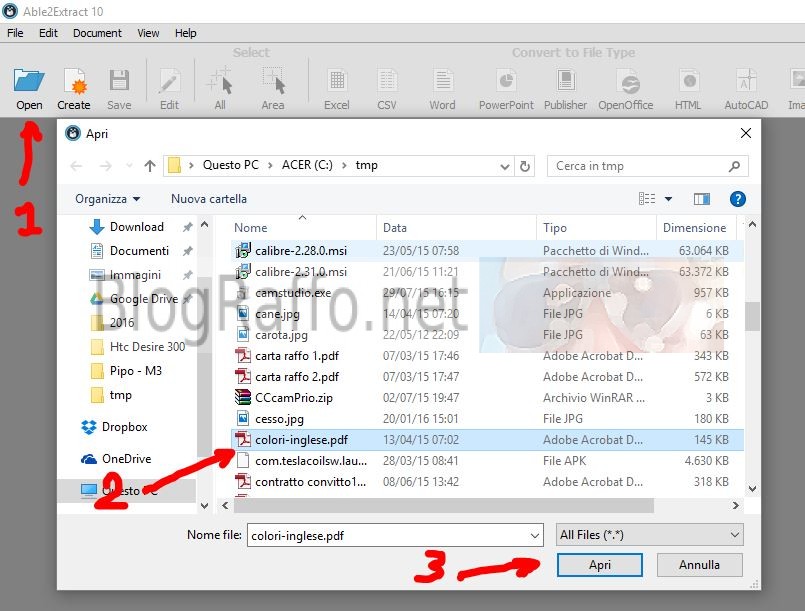
Task: Open the Nome file combo dropdown
Action: click(534, 536)
